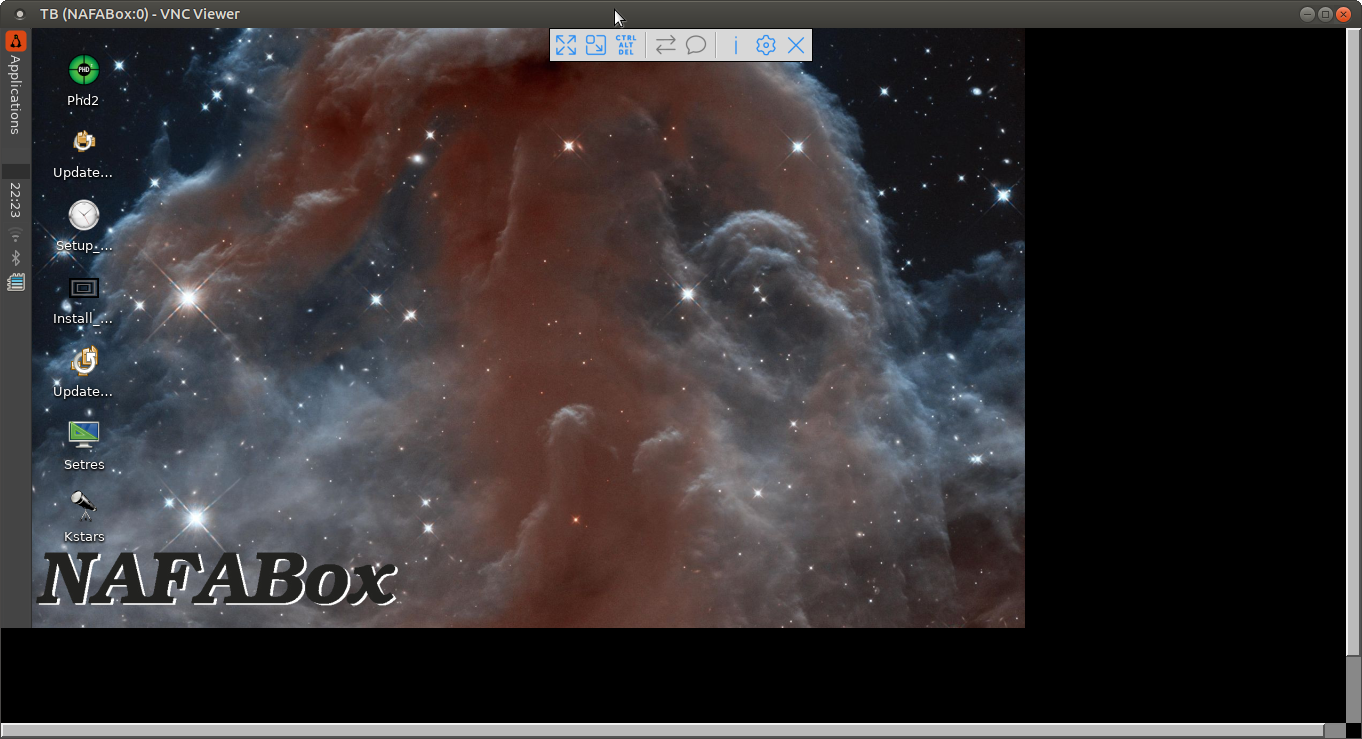
Task: Open VNC Viewer properties gear icon
Action: point(766,45)
